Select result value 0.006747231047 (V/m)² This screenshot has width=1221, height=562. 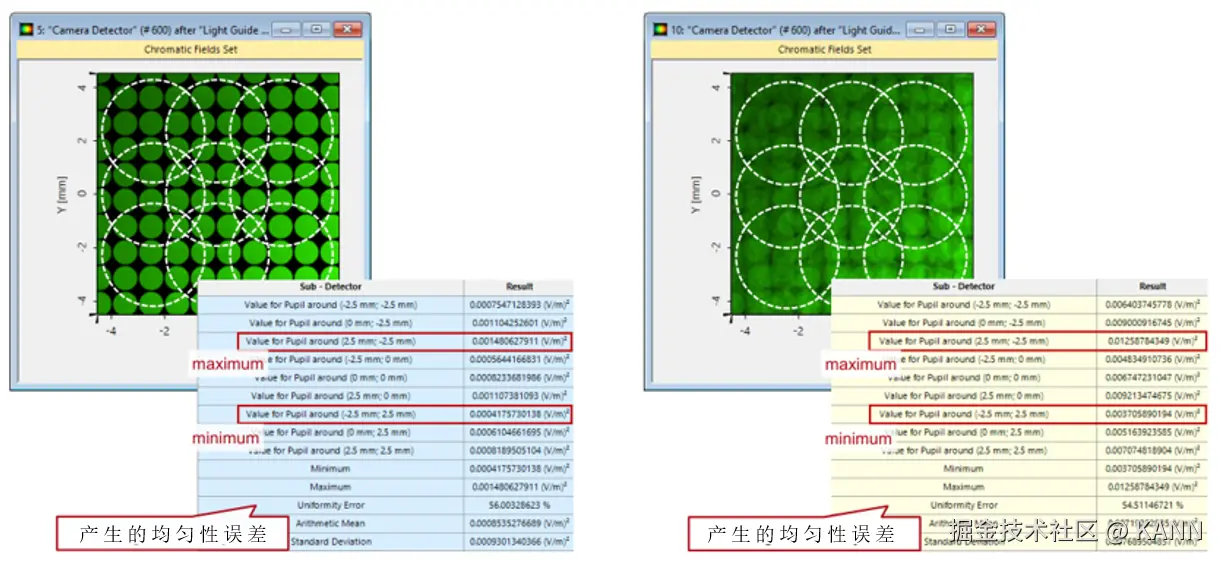click(1153, 377)
